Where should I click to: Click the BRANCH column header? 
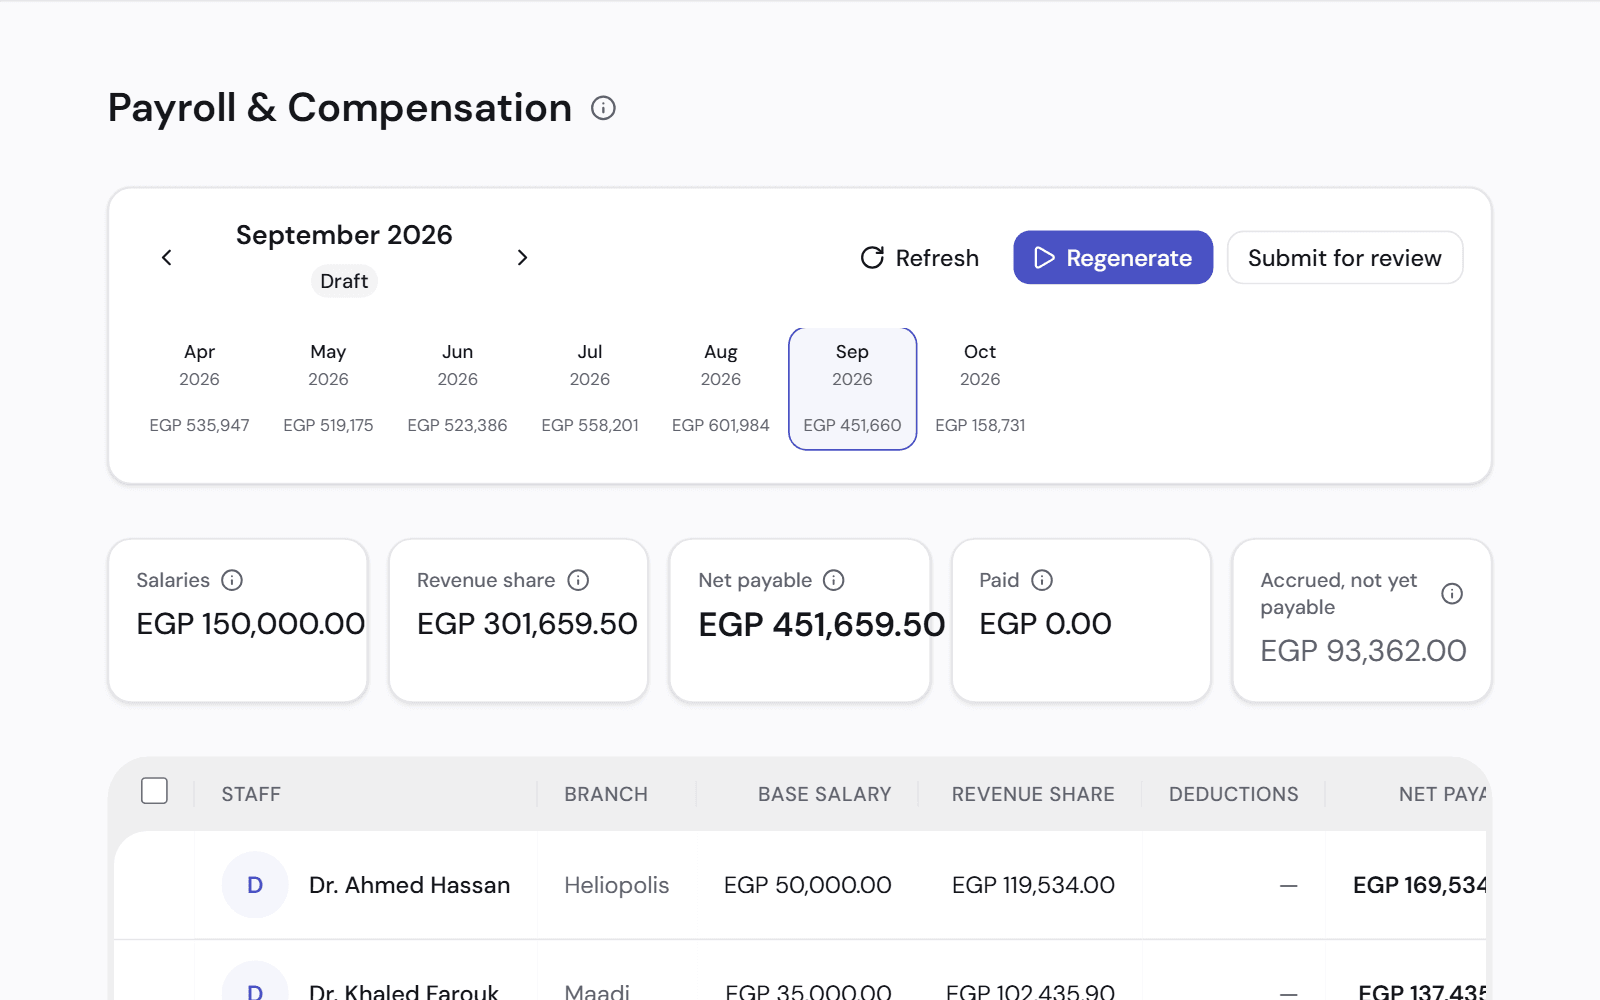coord(606,794)
